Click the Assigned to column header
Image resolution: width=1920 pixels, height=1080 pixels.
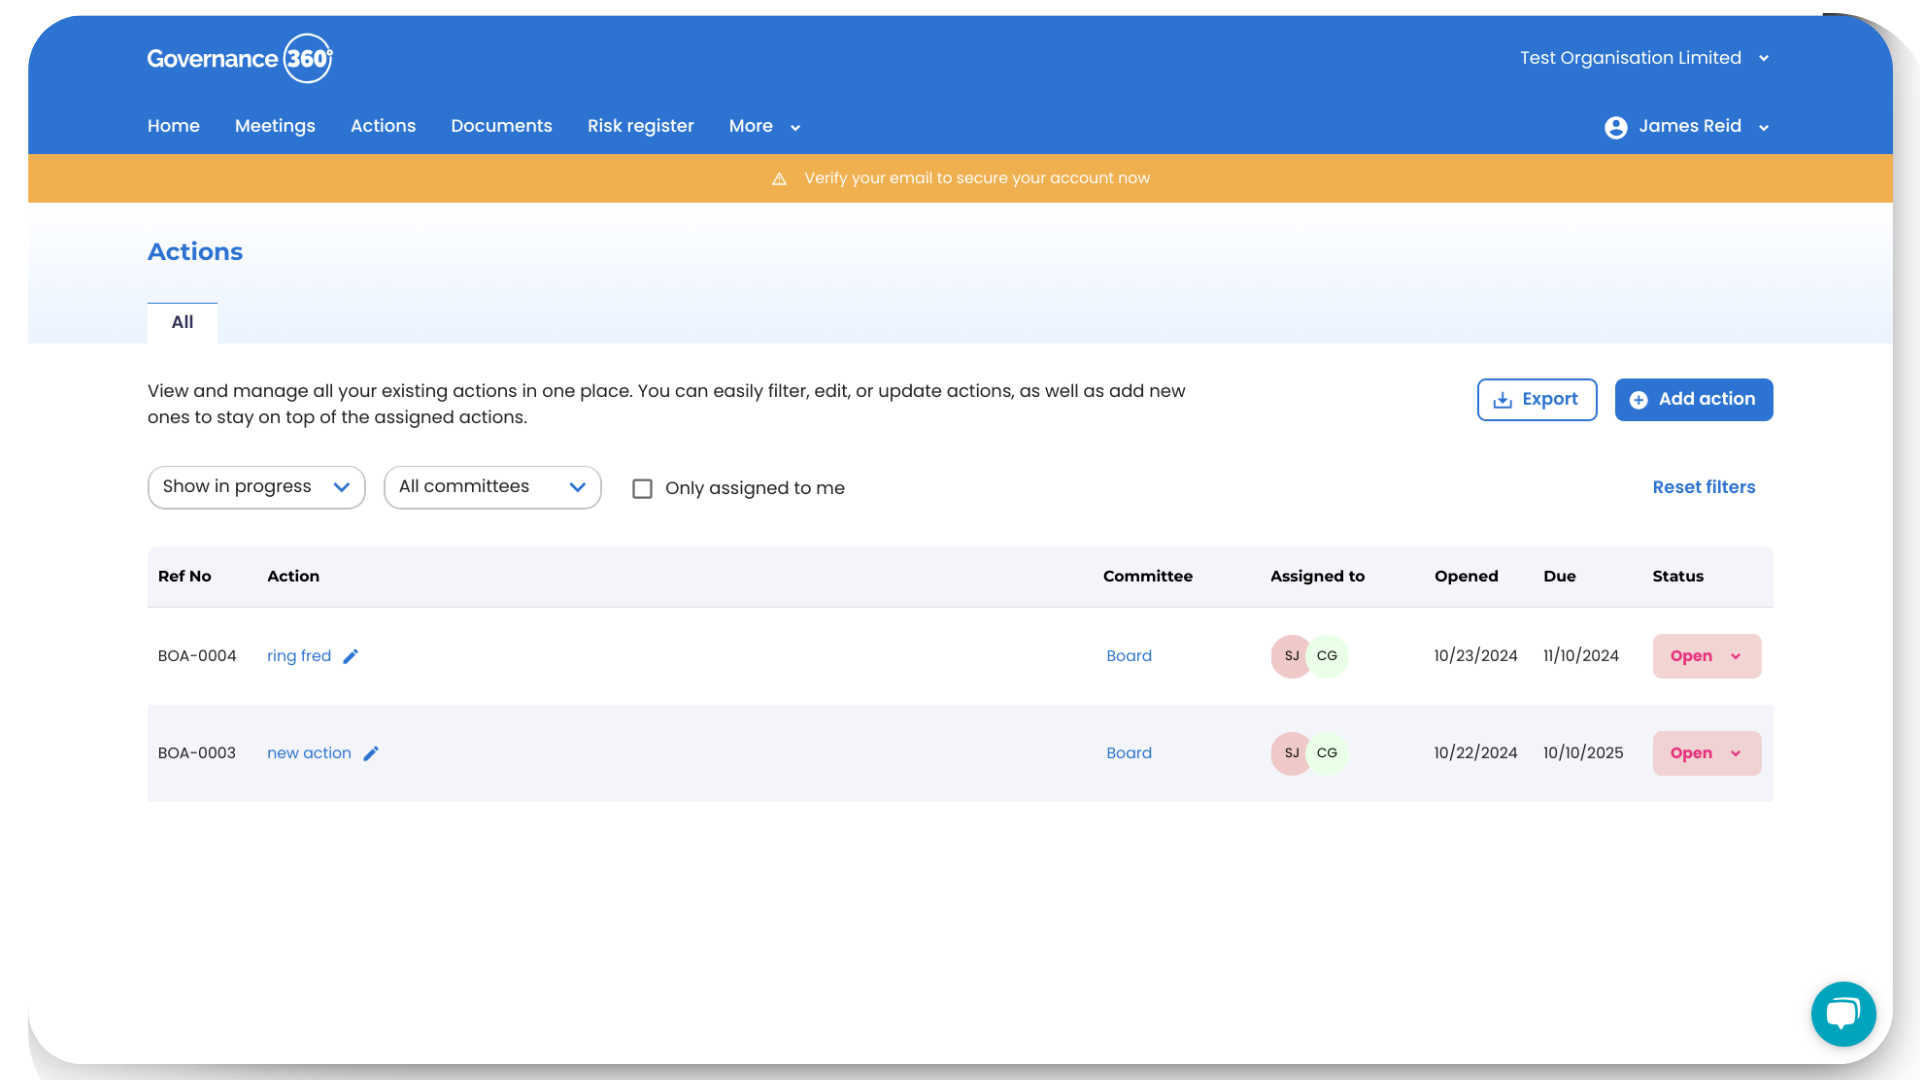(x=1317, y=576)
